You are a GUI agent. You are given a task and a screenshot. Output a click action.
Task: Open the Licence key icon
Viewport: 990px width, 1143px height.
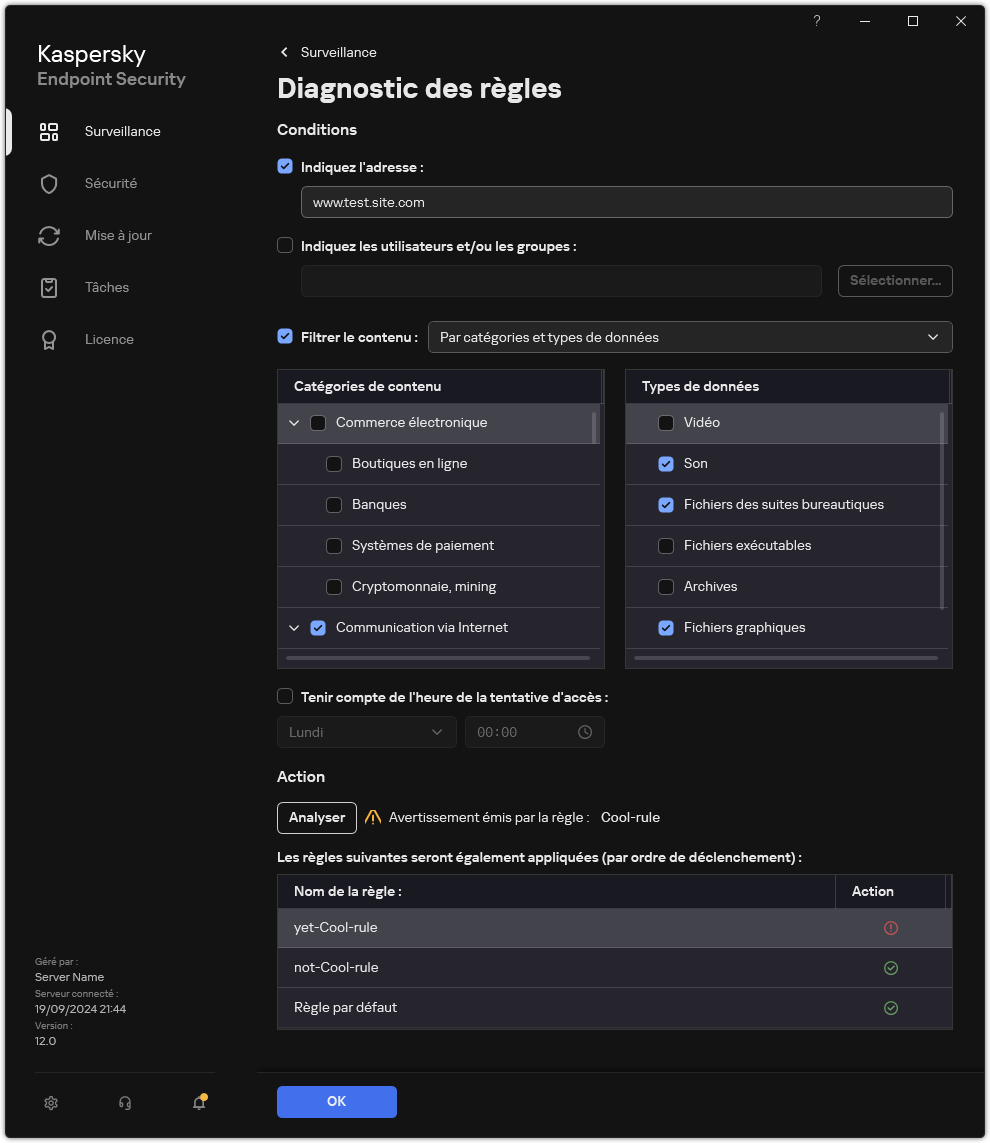click(49, 339)
